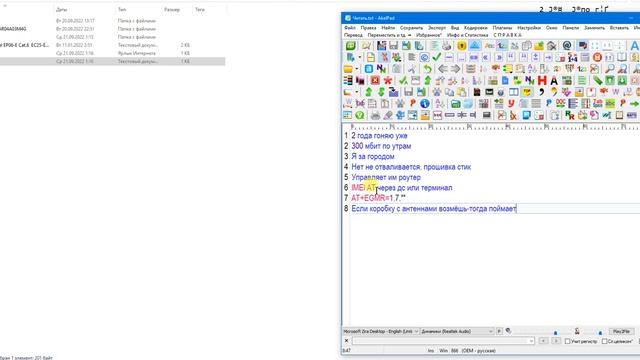This screenshot has width=640, height=360.
Task: Click the grey right arrow navigation icon
Action: coord(455,69)
